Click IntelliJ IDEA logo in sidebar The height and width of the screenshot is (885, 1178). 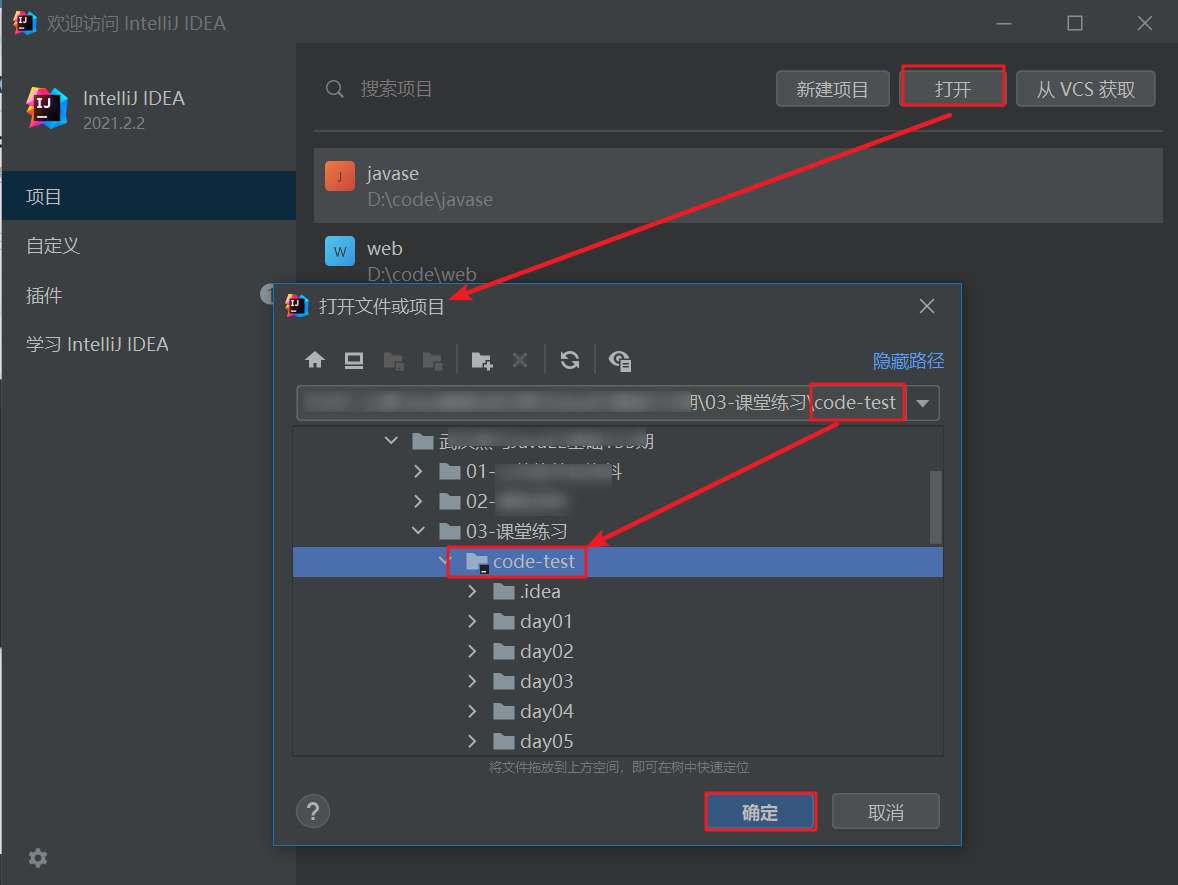(x=47, y=108)
